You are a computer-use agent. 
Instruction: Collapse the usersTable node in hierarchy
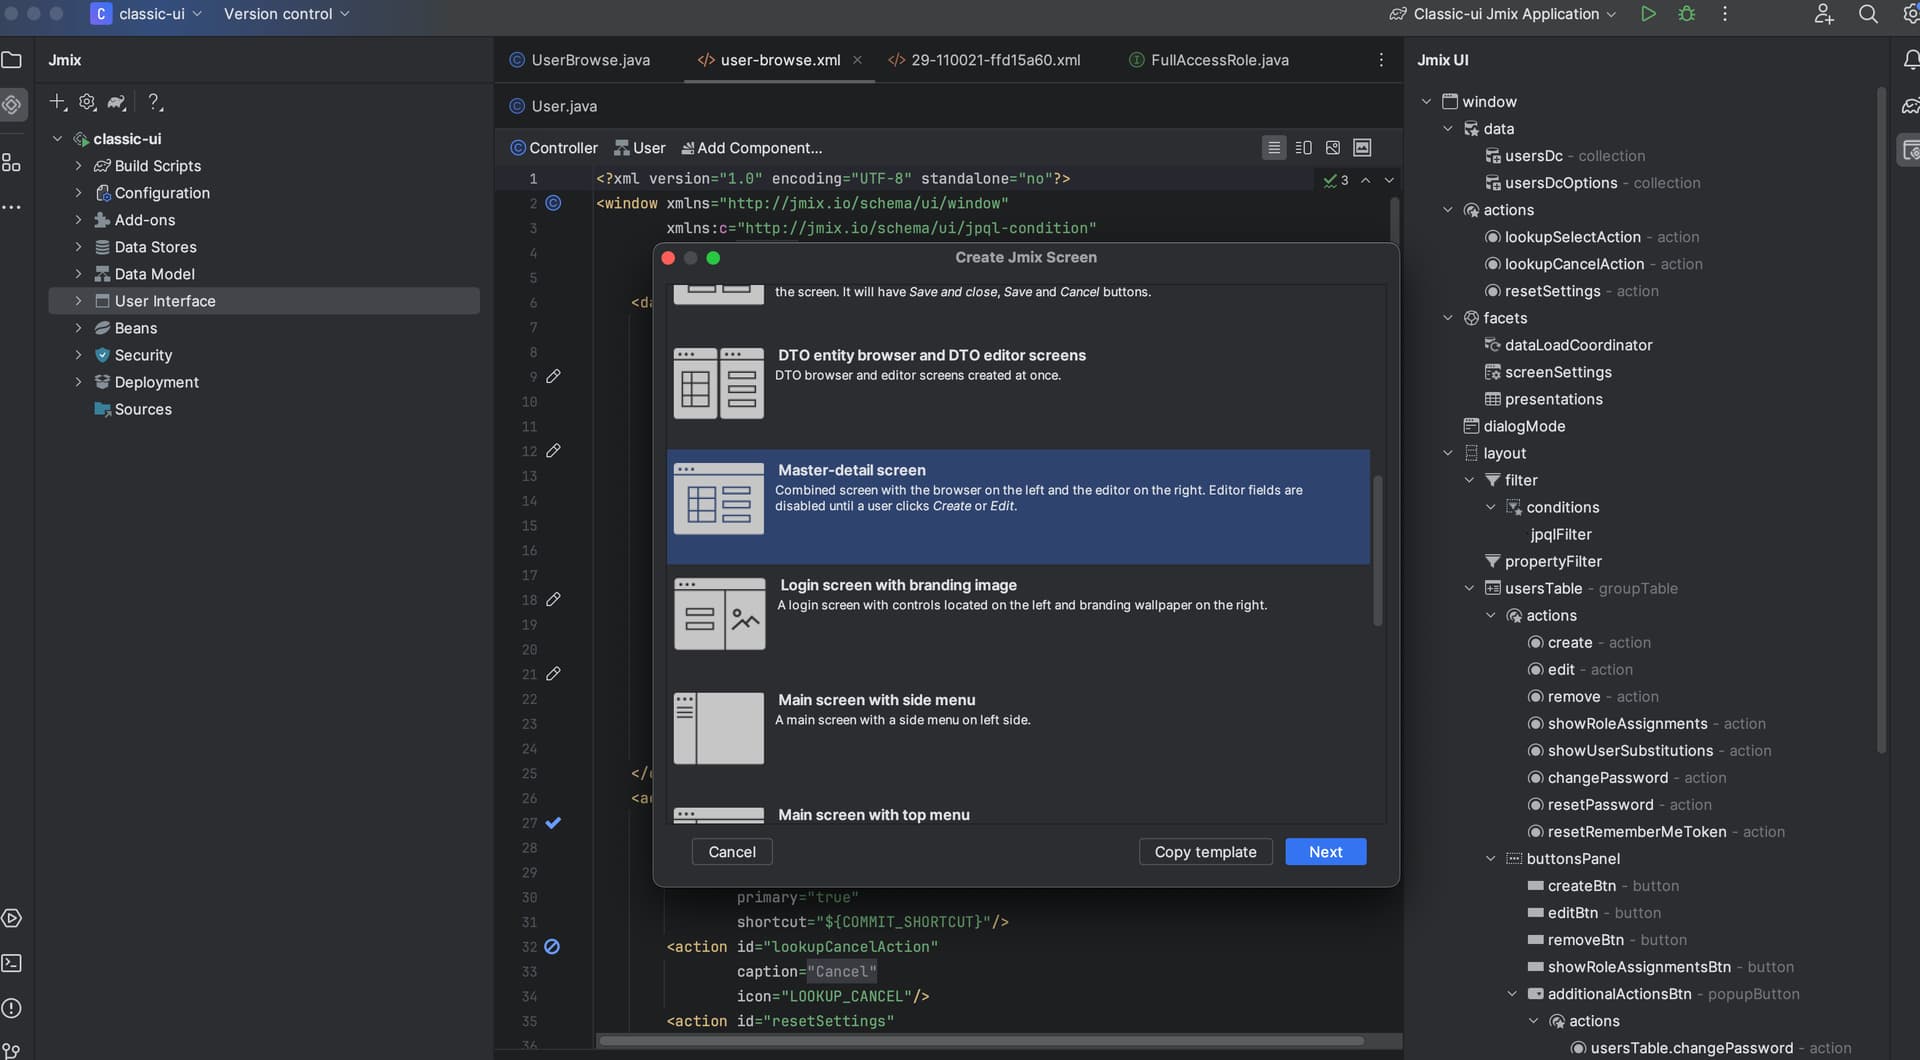[1469, 589]
